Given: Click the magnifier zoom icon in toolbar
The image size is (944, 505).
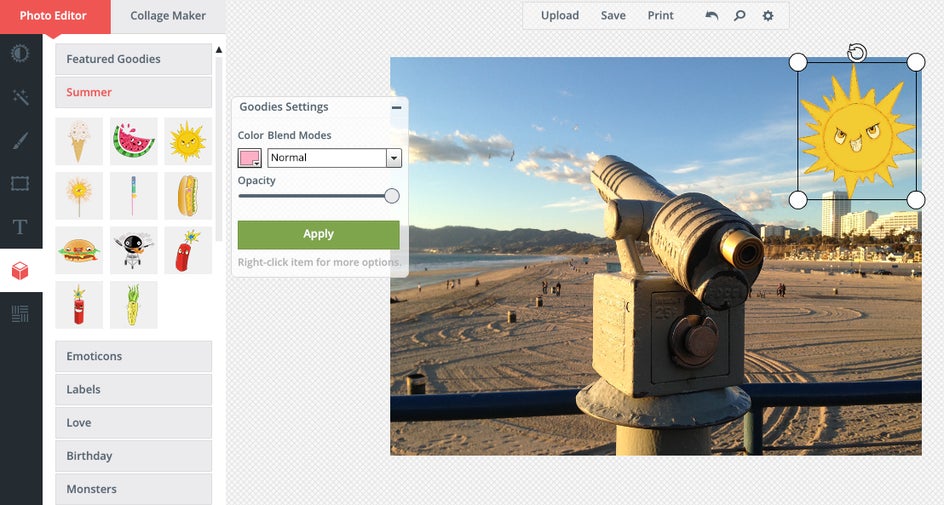Looking at the screenshot, I should (739, 16).
